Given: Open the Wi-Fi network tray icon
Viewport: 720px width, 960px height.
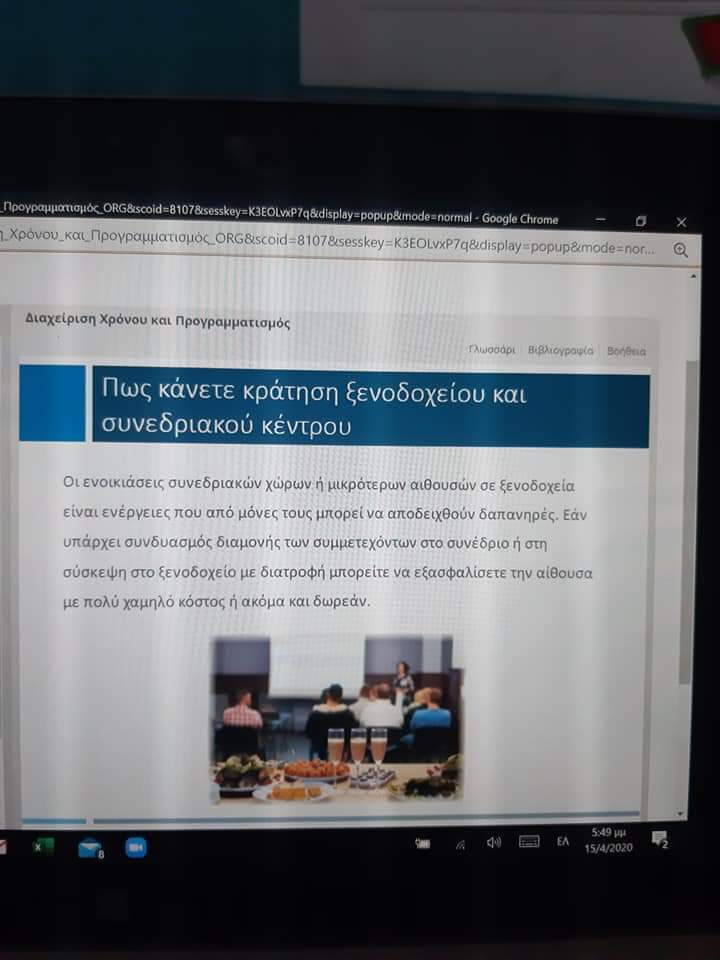Looking at the screenshot, I should point(460,844).
